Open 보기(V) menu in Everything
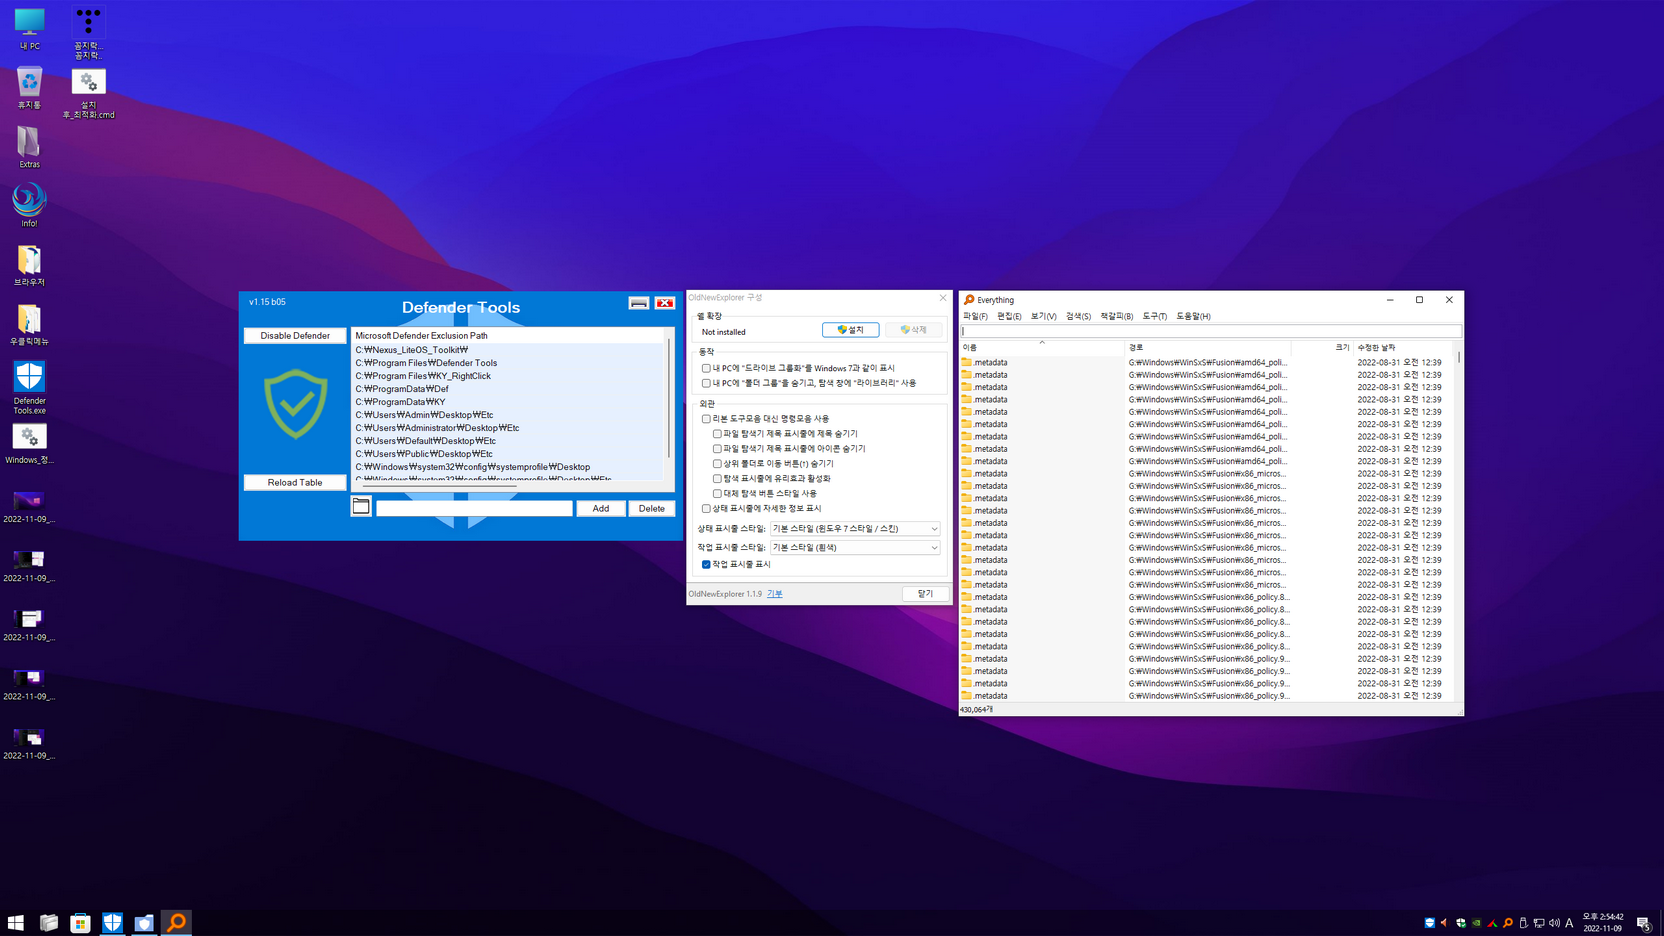Image resolution: width=1664 pixels, height=936 pixels. (1043, 316)
